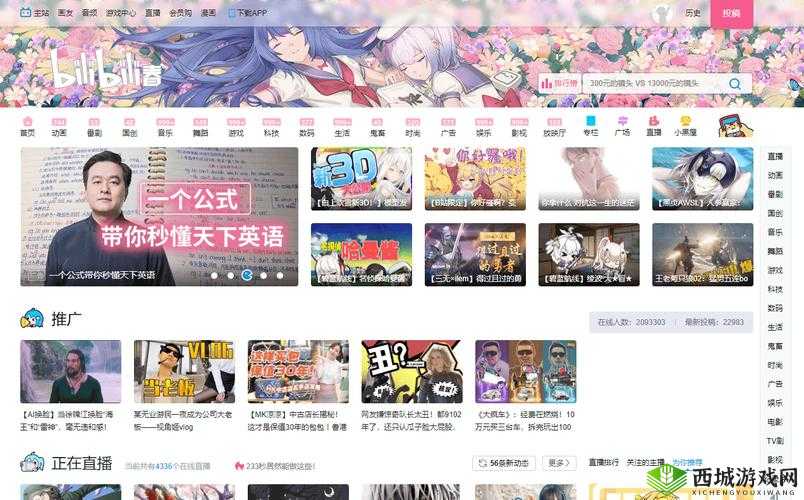The width and height of the screenshot is (804, 500).
Task: Open 漫画 in the top navigation
Action: [208, 12]
